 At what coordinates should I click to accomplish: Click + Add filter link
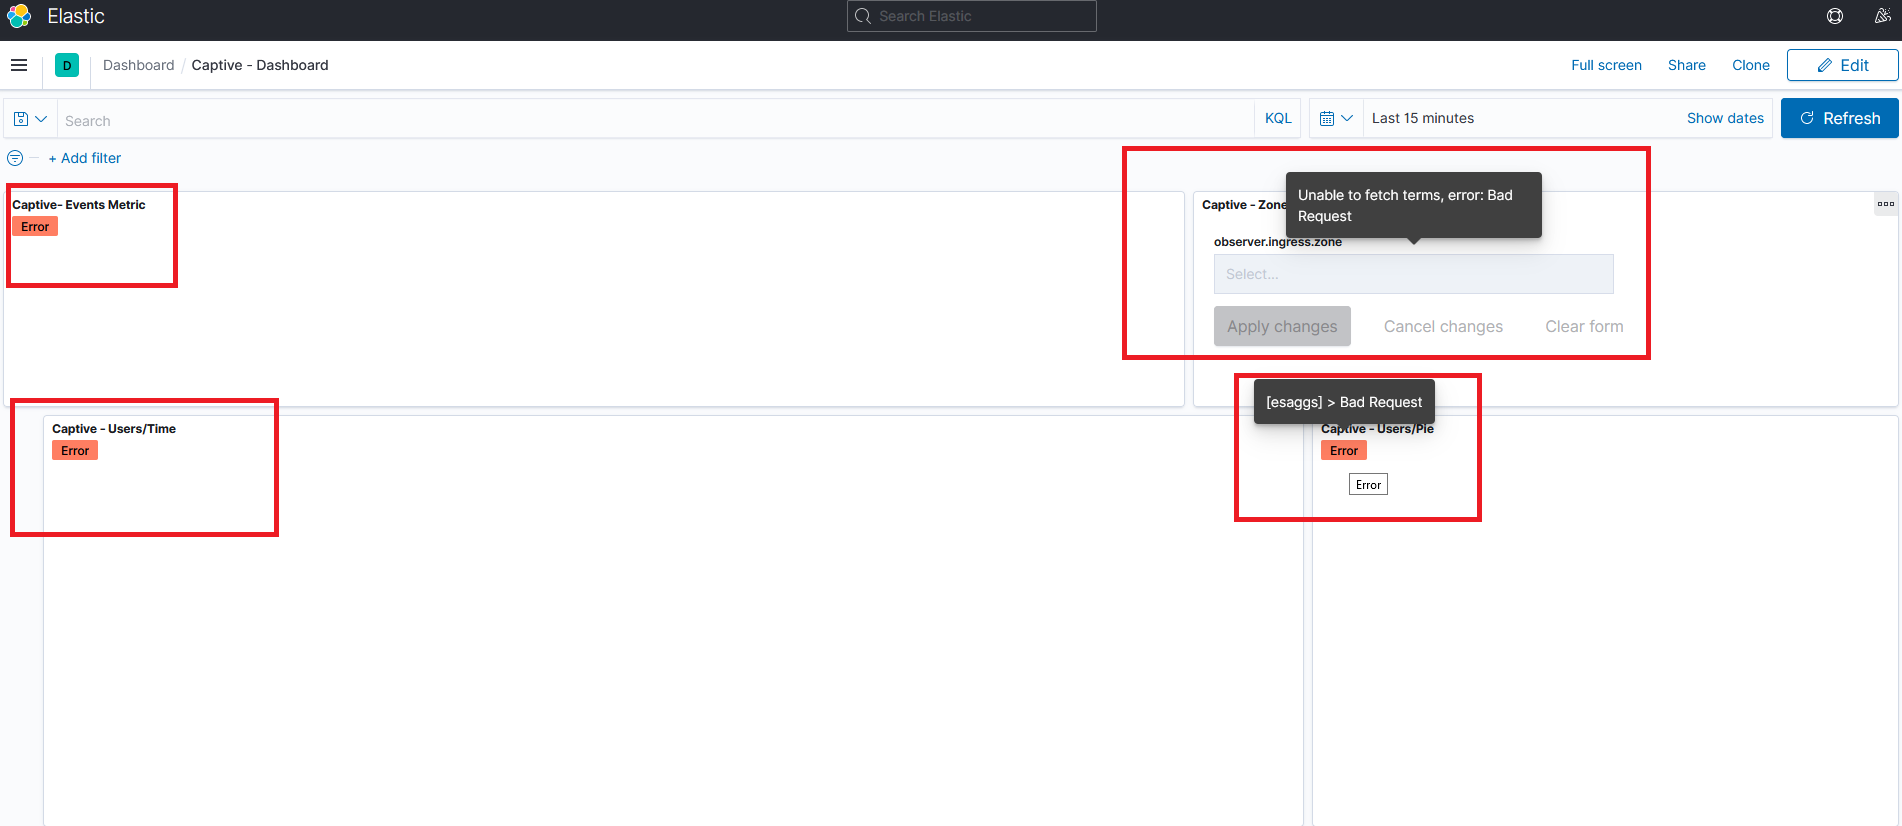85,158
